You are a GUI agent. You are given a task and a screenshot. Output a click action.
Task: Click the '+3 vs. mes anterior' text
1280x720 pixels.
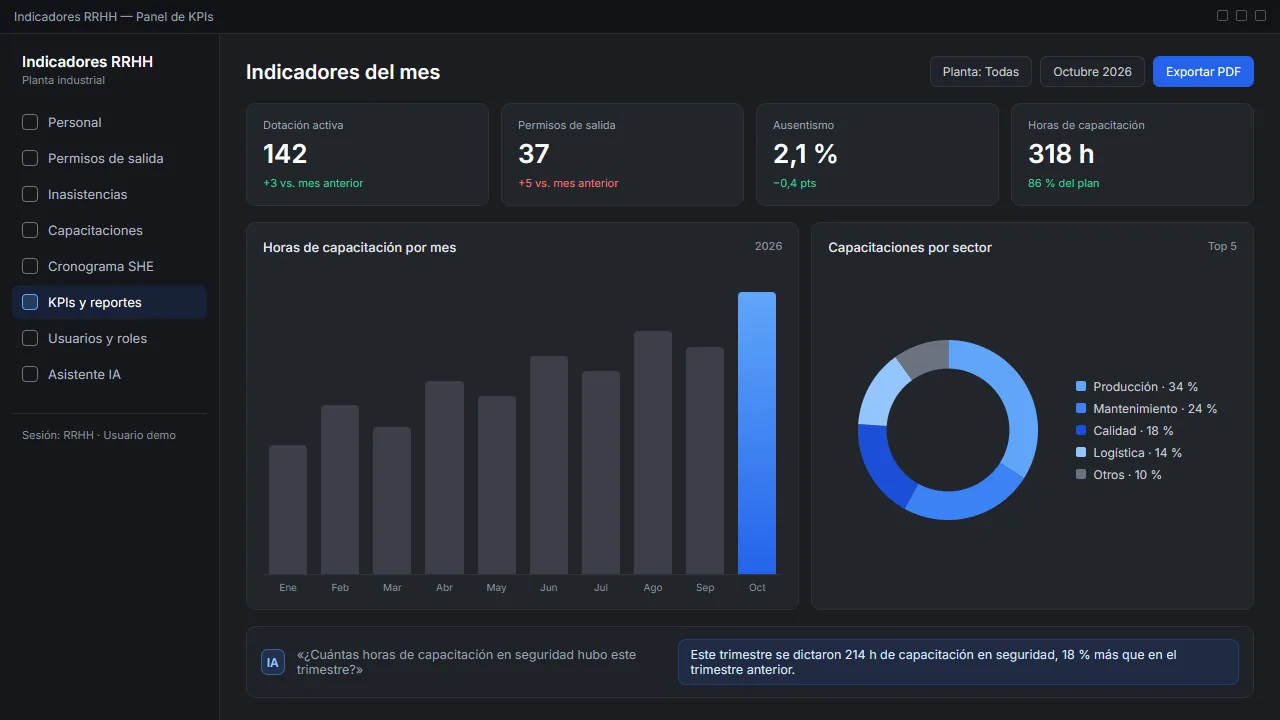coord(313,183)
